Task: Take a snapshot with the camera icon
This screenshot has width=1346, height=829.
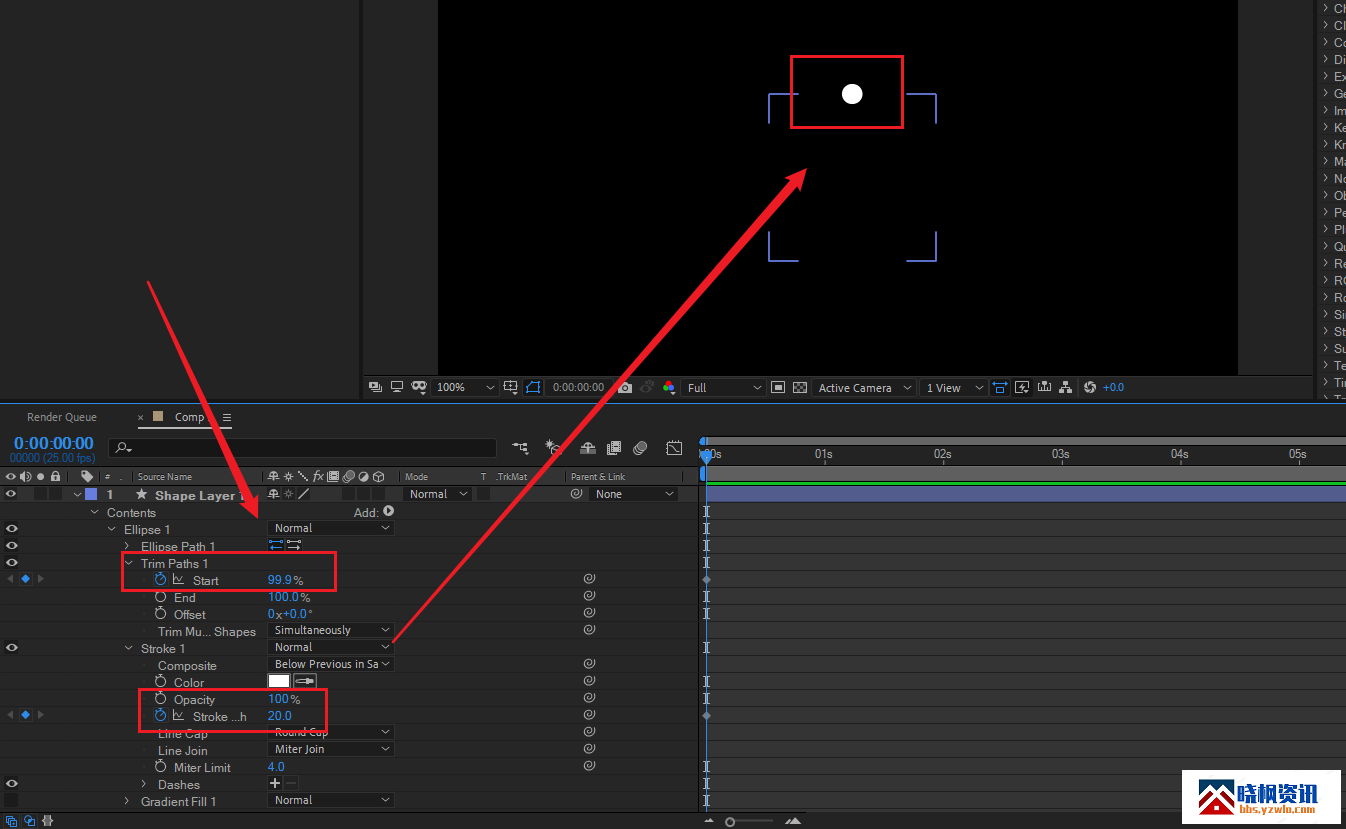Action: (x=625, y=387)
